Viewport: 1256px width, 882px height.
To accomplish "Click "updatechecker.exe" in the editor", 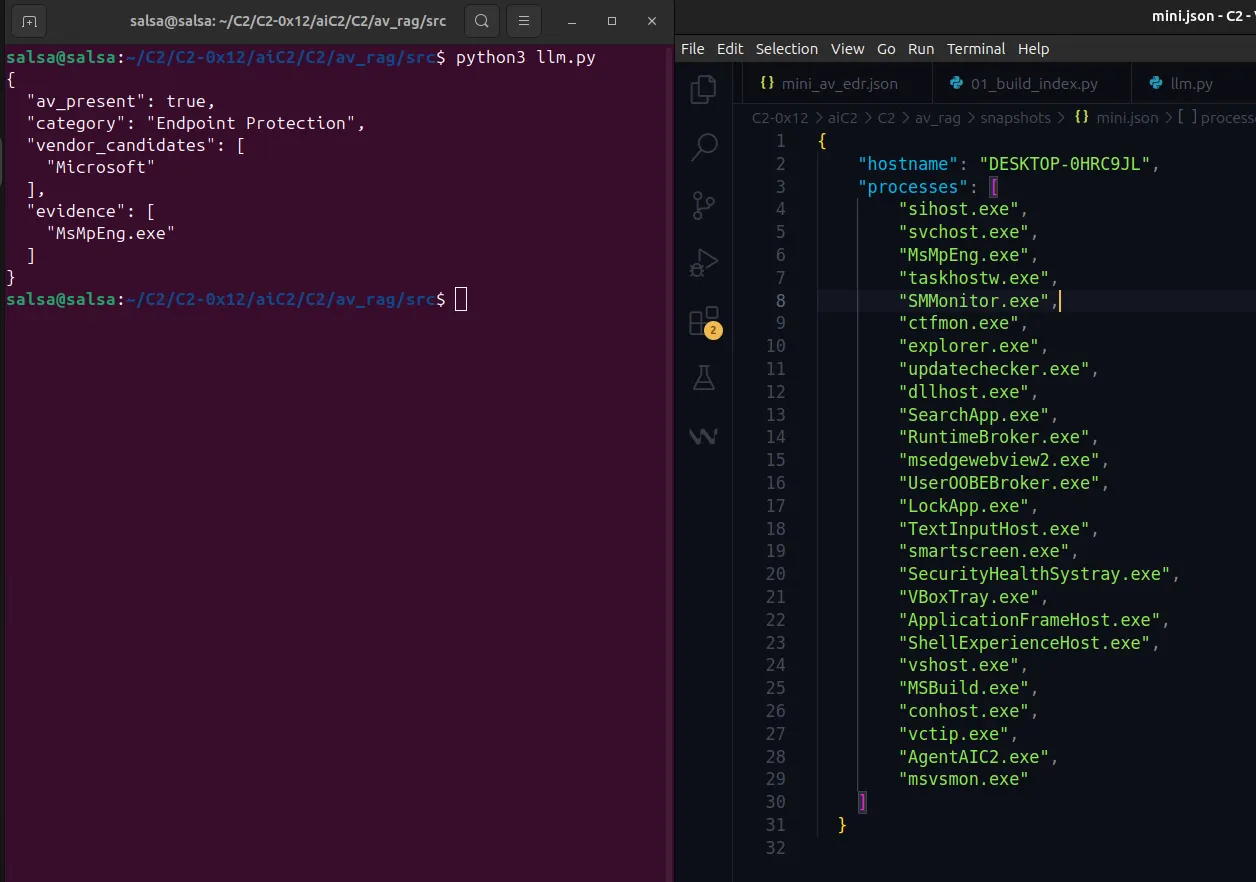I will [x=994, y=369].
